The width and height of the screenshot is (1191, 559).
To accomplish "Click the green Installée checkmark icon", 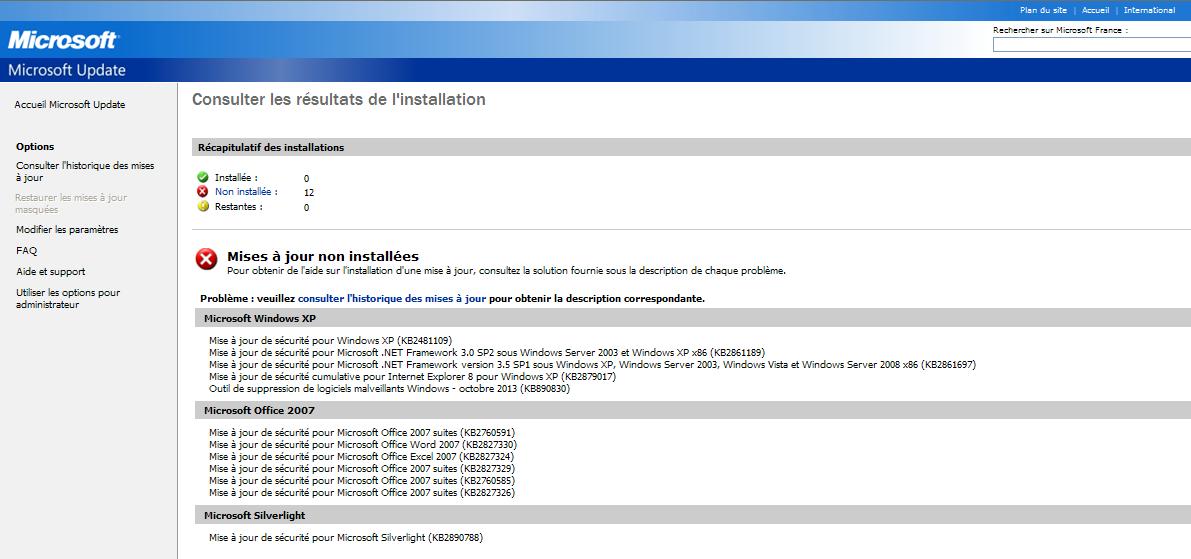I will 203,177.
